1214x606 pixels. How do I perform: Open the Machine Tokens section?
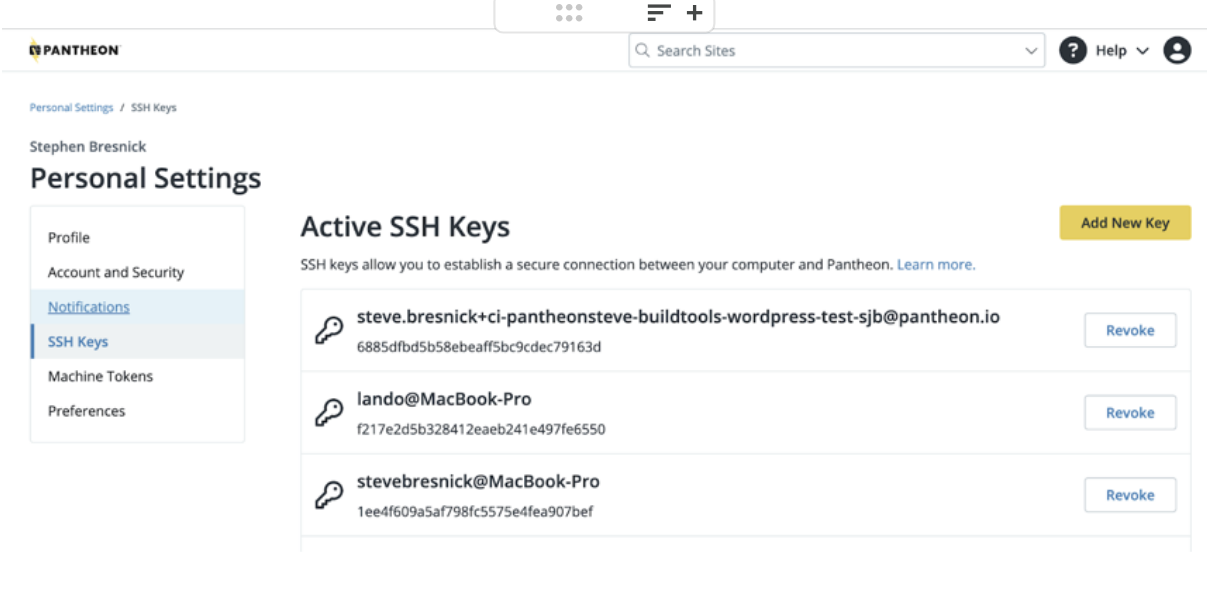(100, 376)
